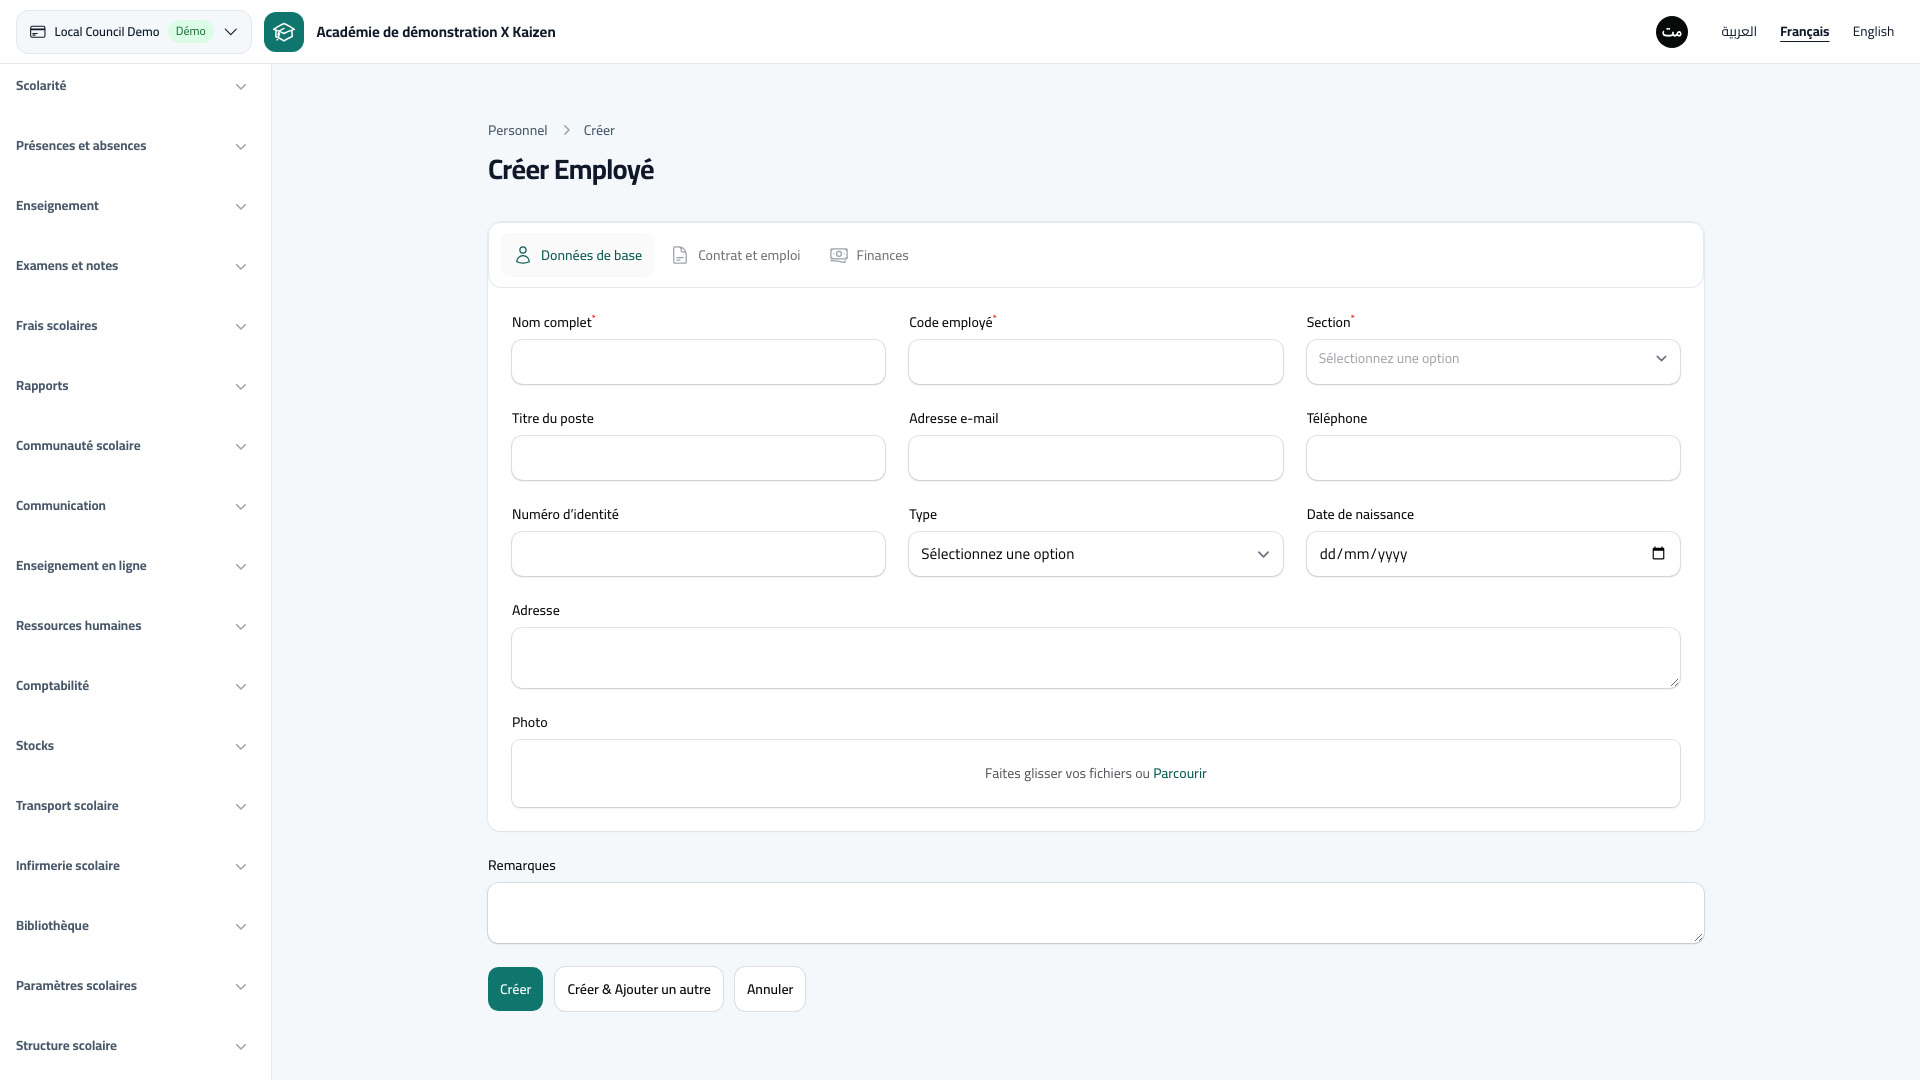1920x1080 pixels.
Task: Select the Français language link
Action: (1804, 32)
